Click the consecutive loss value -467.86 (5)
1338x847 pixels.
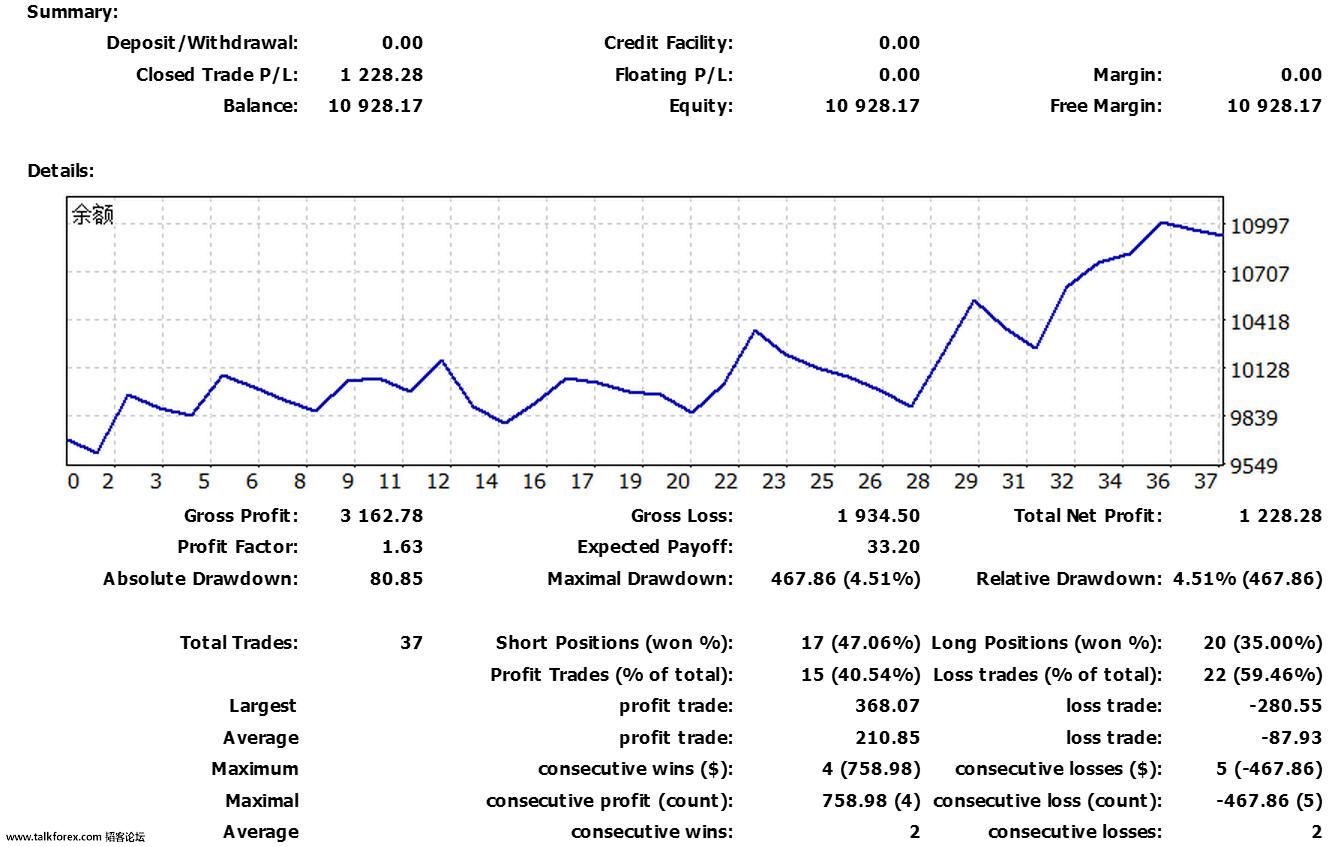pos(1268,801)
